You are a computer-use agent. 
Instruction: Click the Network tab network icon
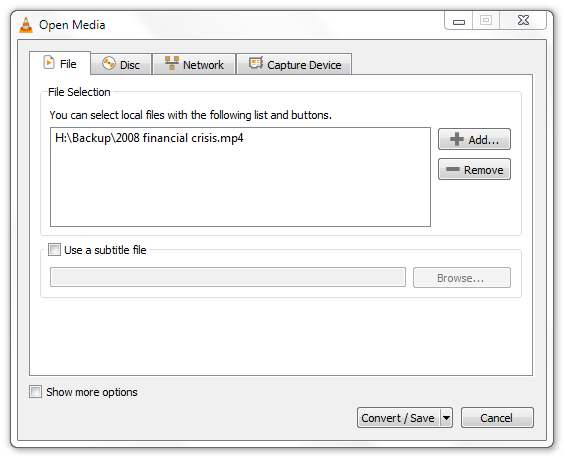click(x=172, y=63)
